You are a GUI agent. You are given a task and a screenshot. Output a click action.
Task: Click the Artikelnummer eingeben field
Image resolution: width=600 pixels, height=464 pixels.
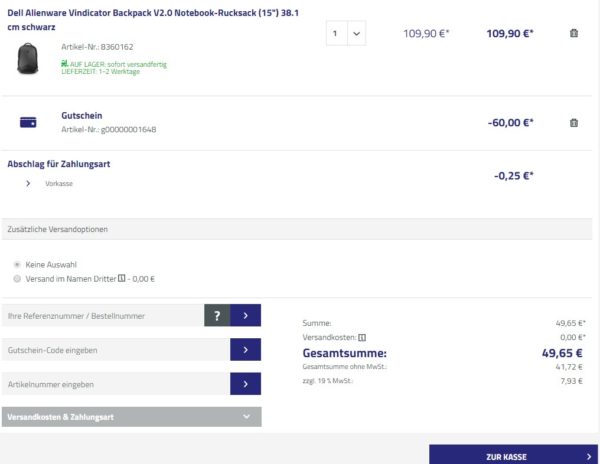coord(115,383)
